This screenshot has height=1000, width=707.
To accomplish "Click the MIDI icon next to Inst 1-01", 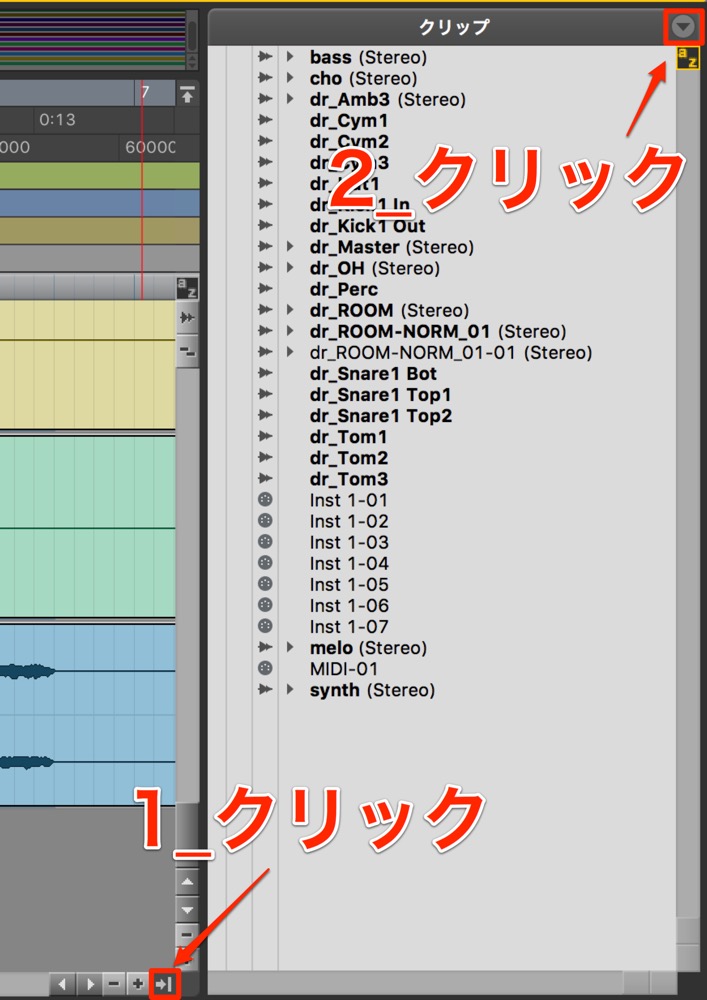I will [x=265, y=500].
